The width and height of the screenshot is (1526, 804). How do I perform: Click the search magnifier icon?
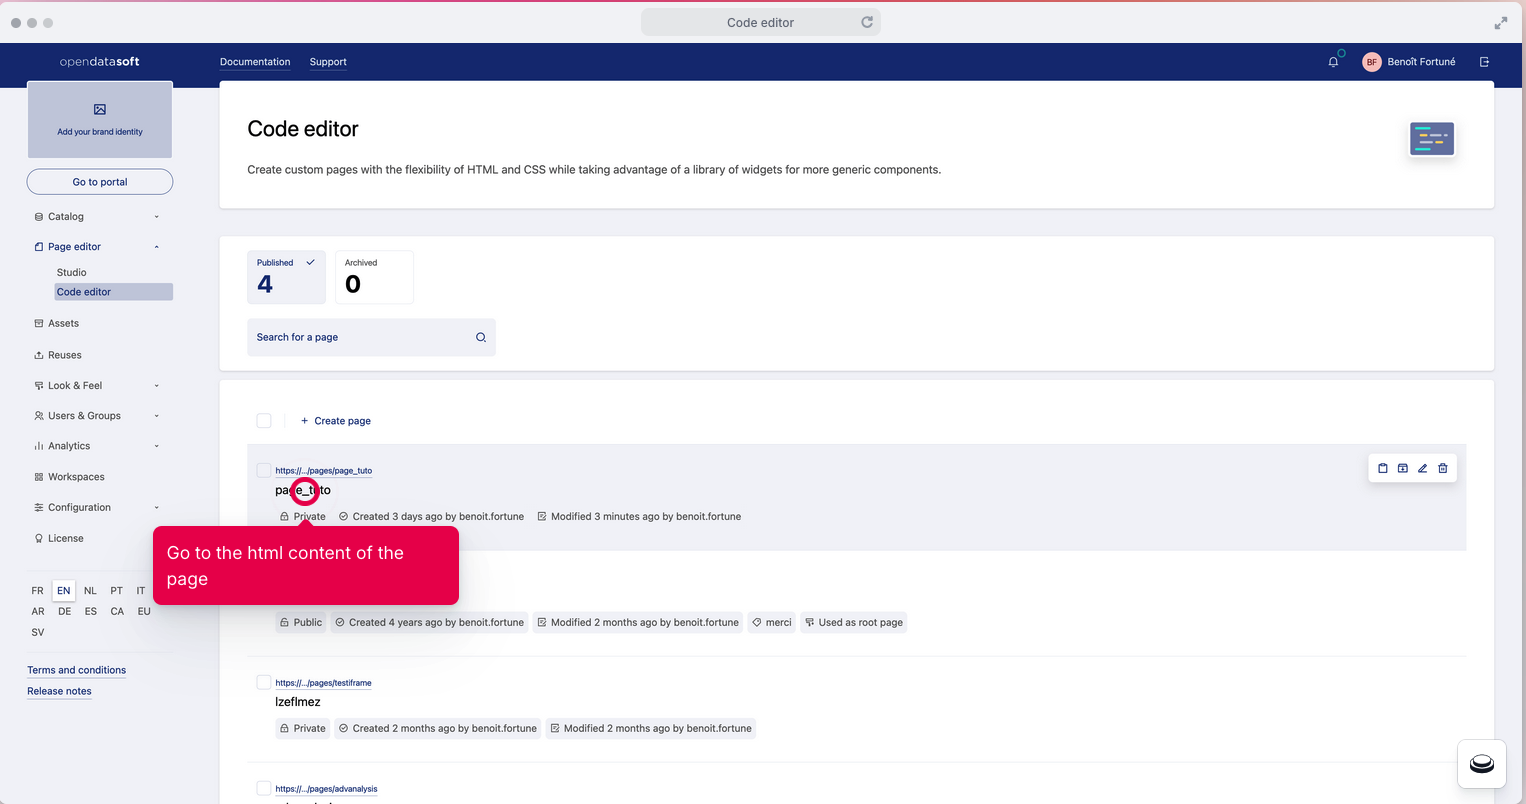(x=481, y=338)
